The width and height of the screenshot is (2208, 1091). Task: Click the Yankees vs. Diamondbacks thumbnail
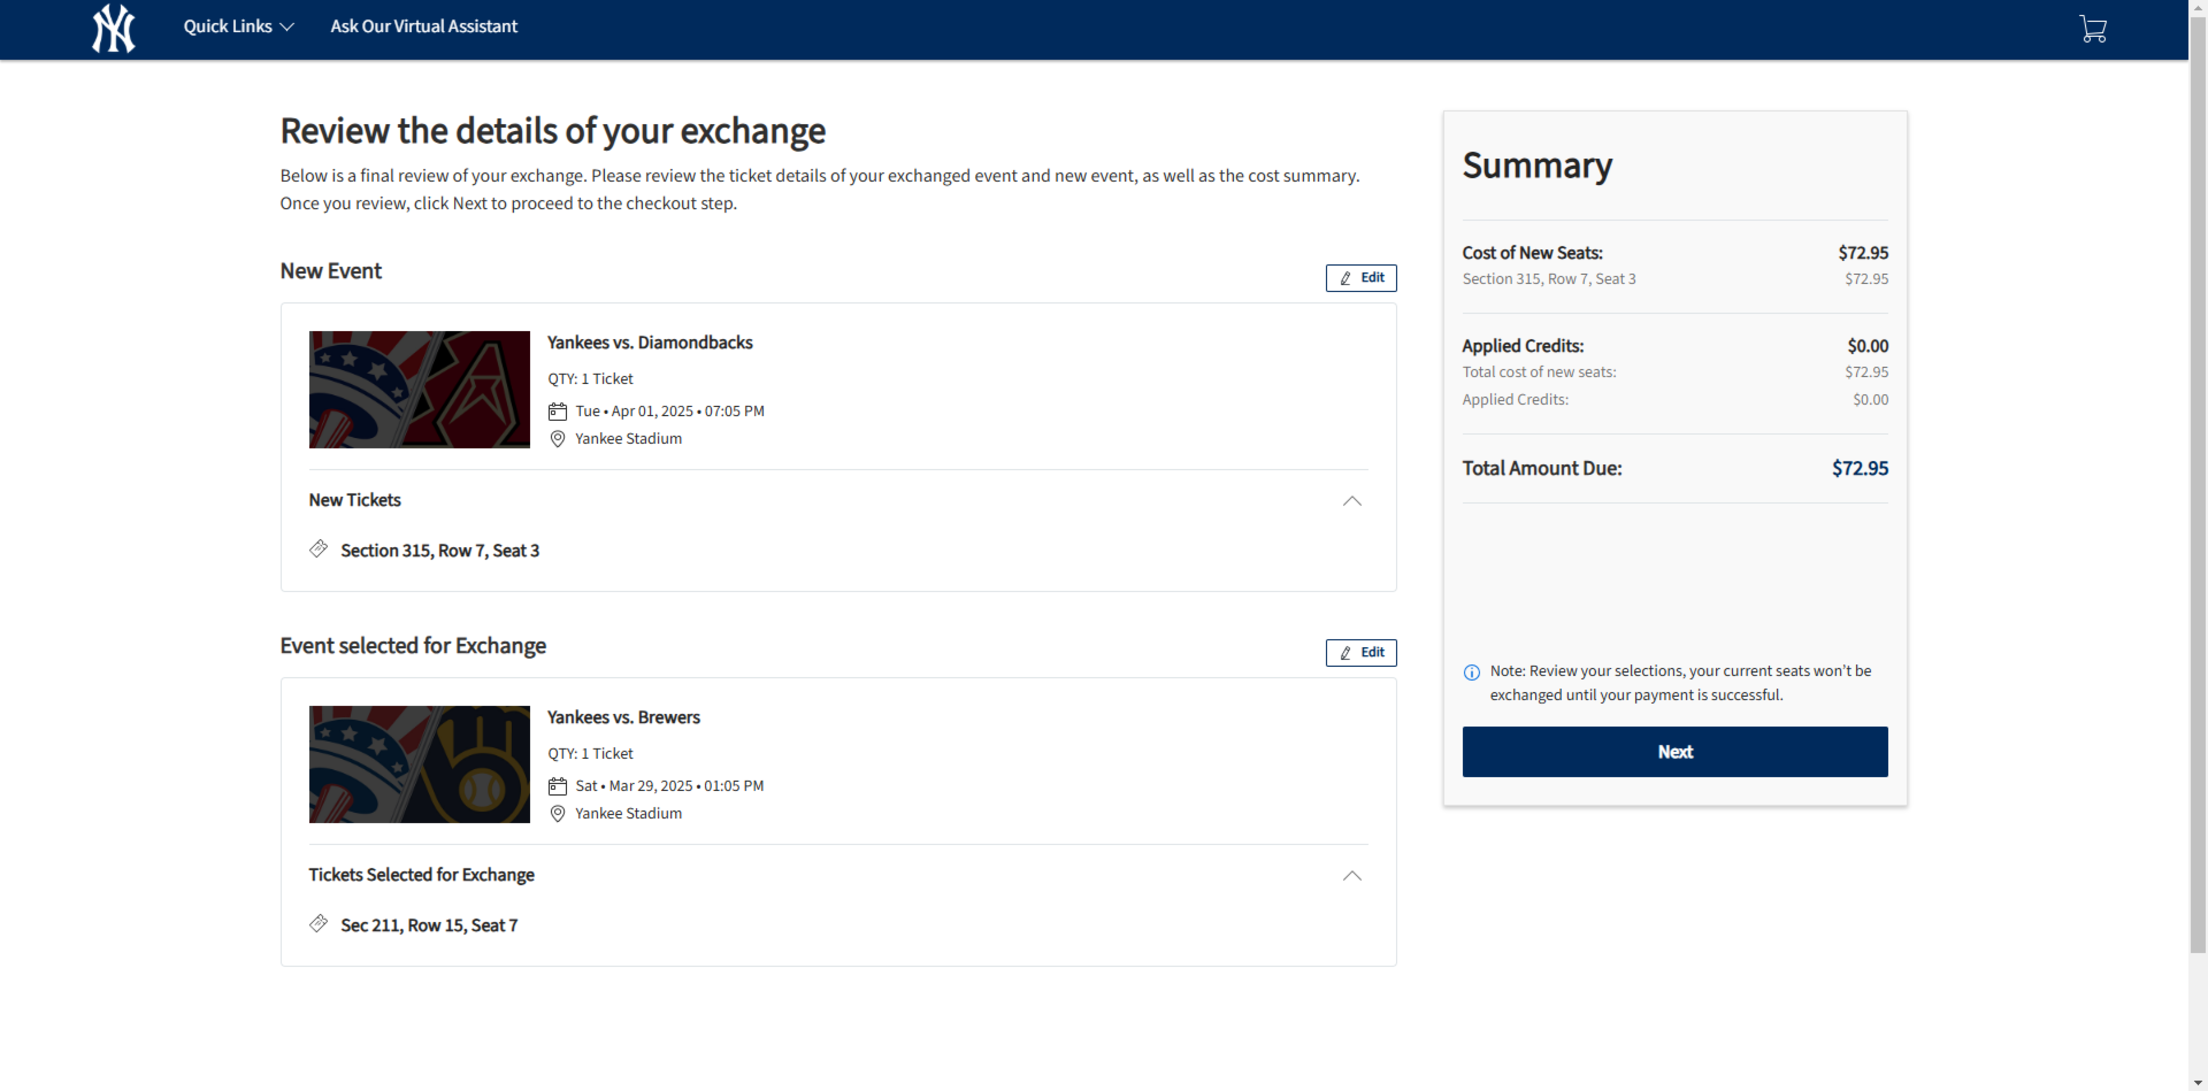click(419, 389)
